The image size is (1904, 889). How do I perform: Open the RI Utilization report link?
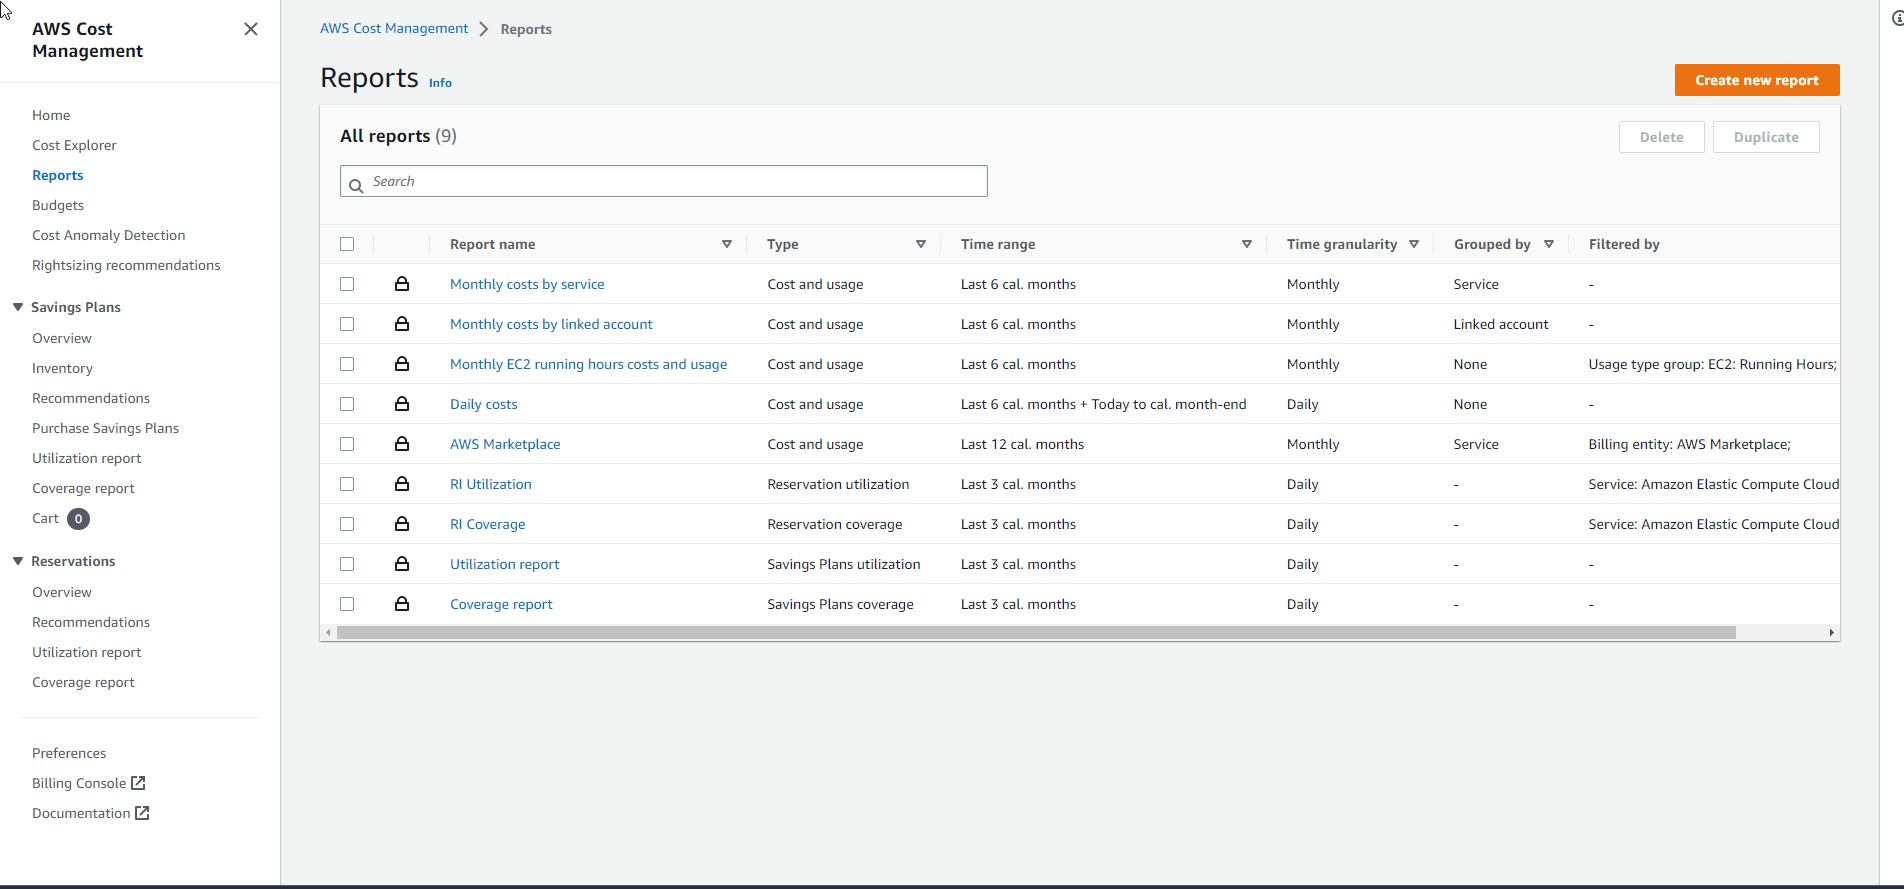pyautogui.click(x=491, y=484)
